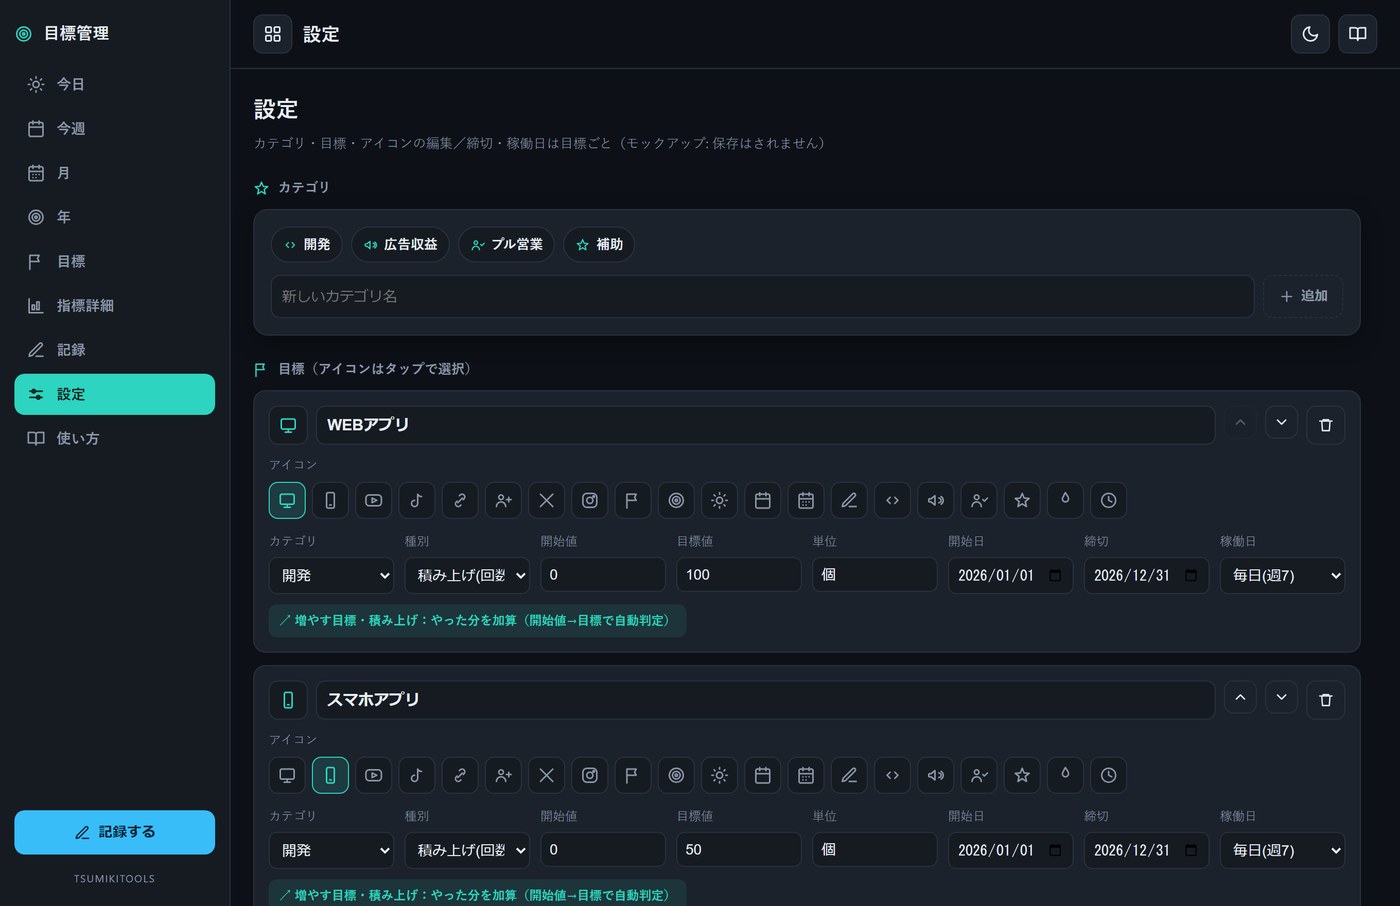
Task: Select droplet icon in スマホアプリ icon row
Action: coord(1065,775)
